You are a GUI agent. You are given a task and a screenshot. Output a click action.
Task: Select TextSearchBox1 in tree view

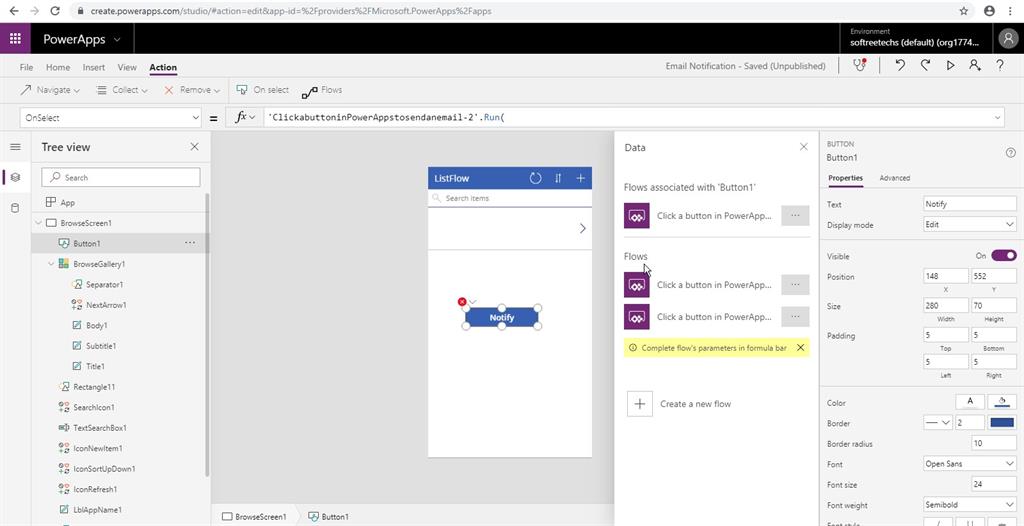(100, 427)
